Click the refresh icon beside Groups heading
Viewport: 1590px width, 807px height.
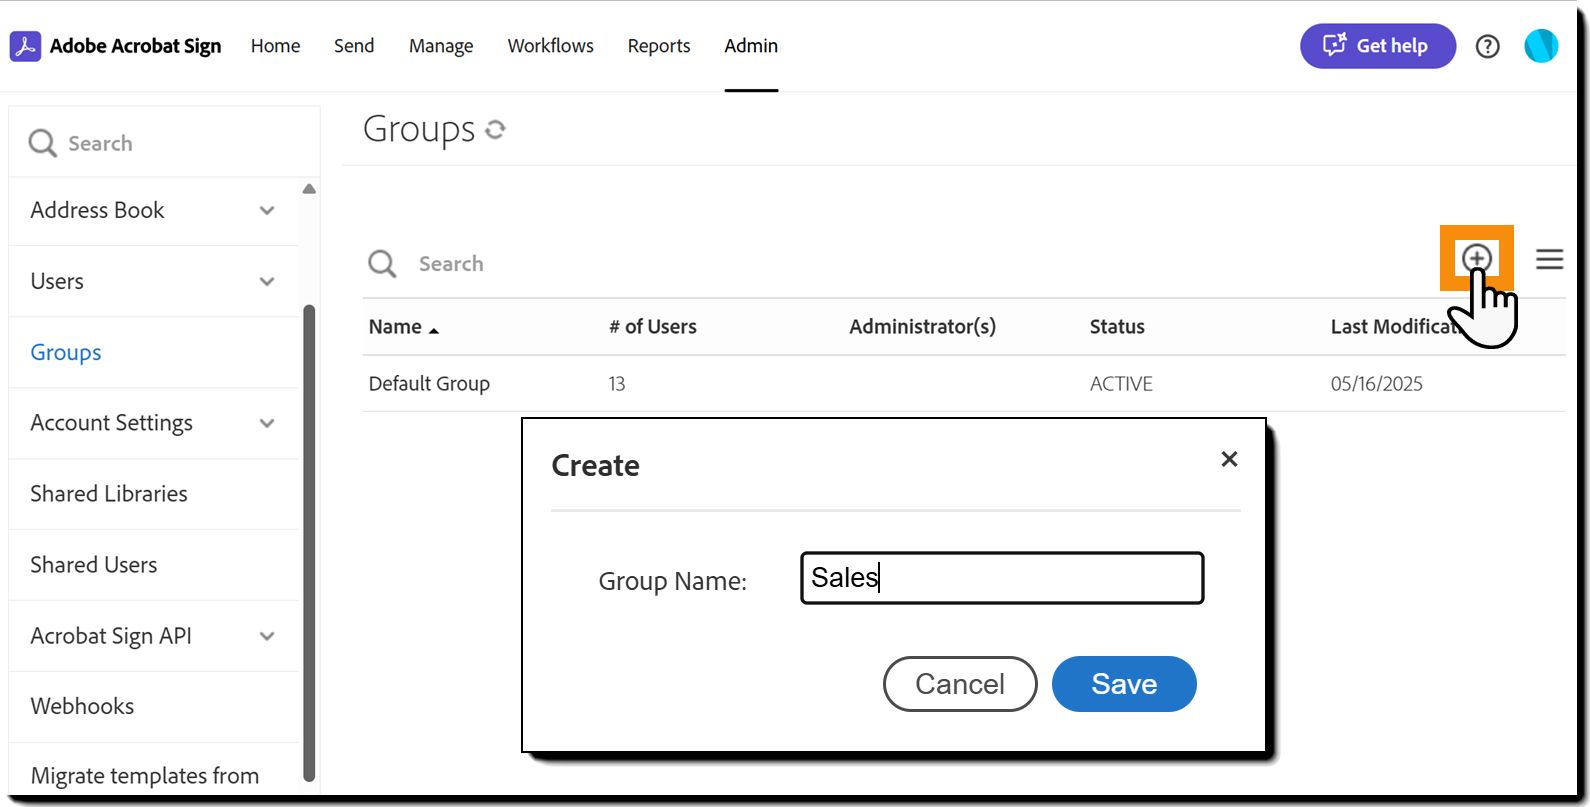click(495, 129)
